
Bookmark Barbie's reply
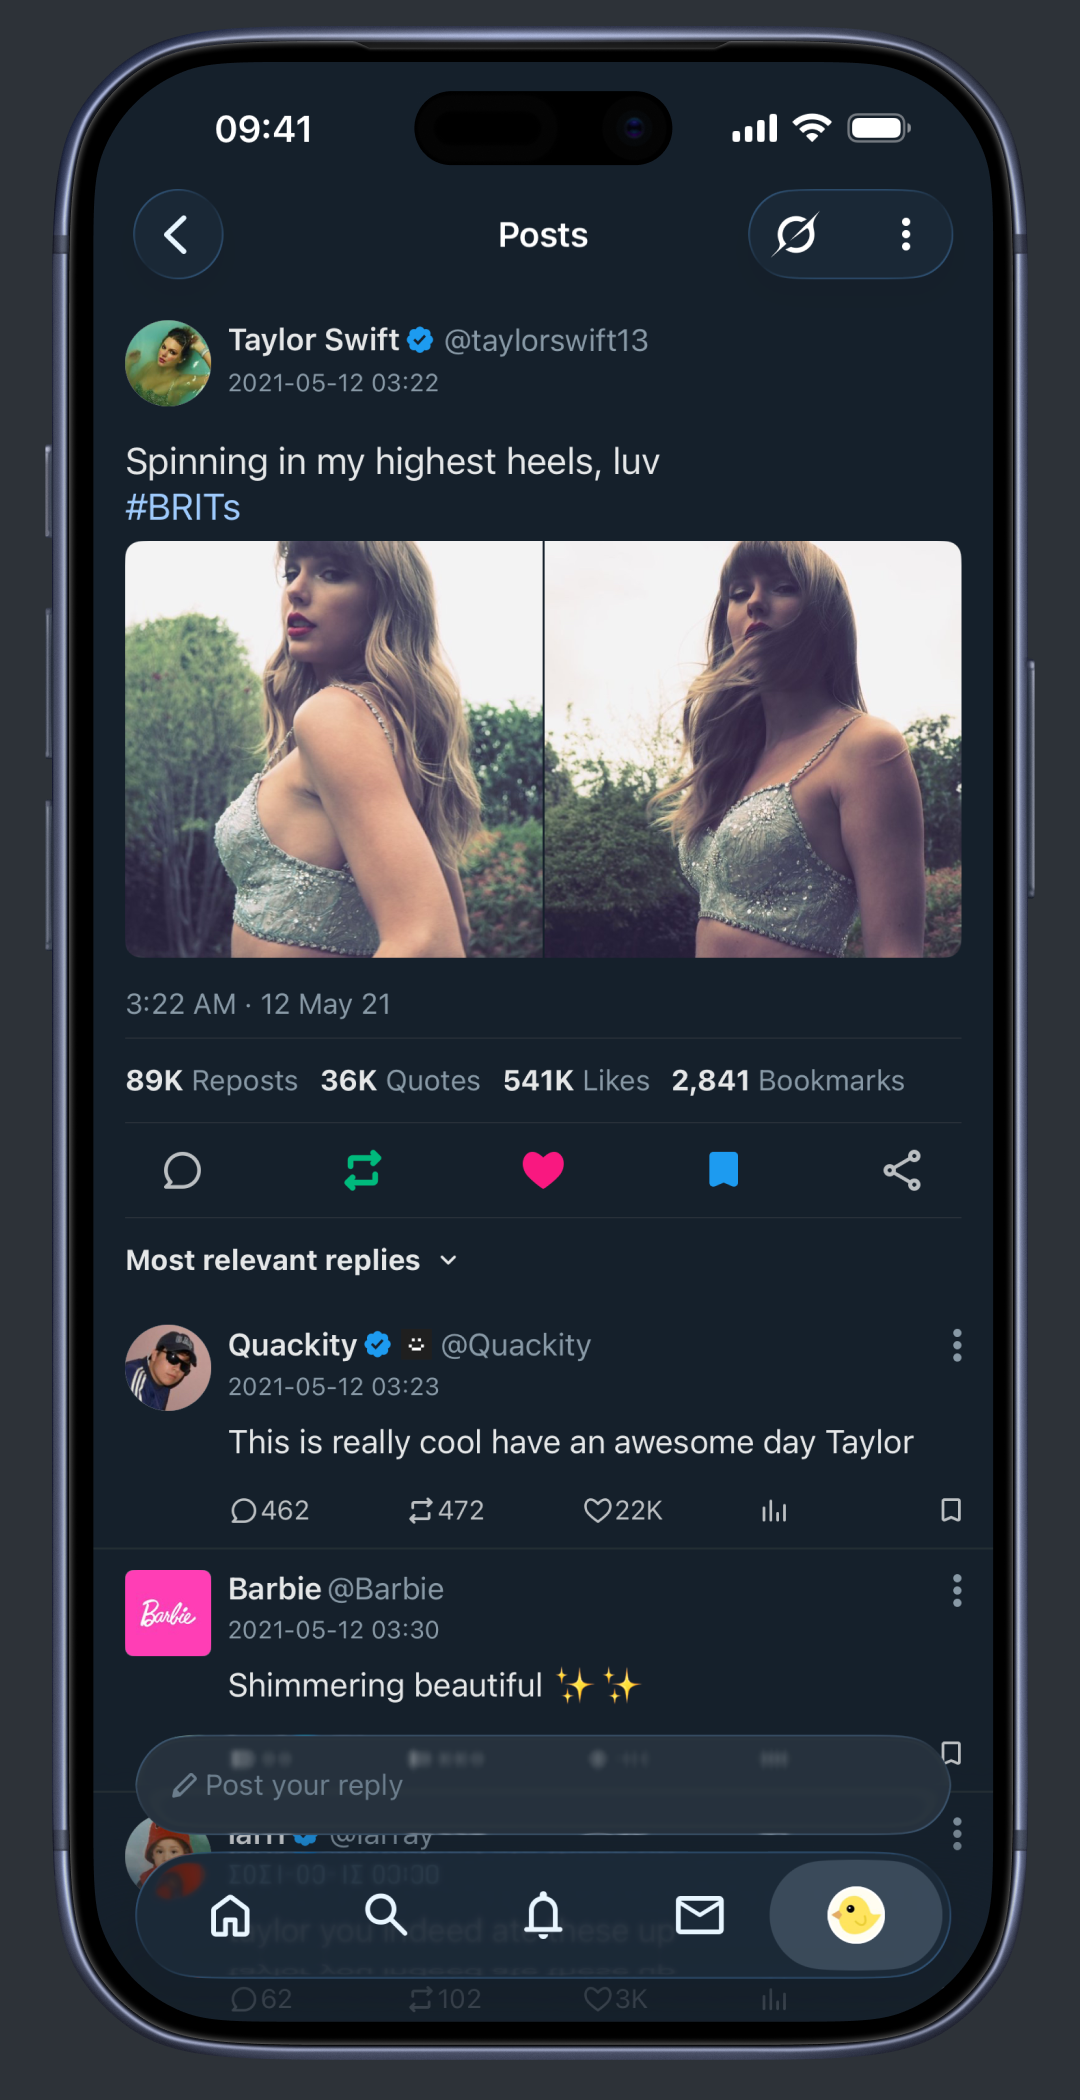click(x=950, y=1755)
